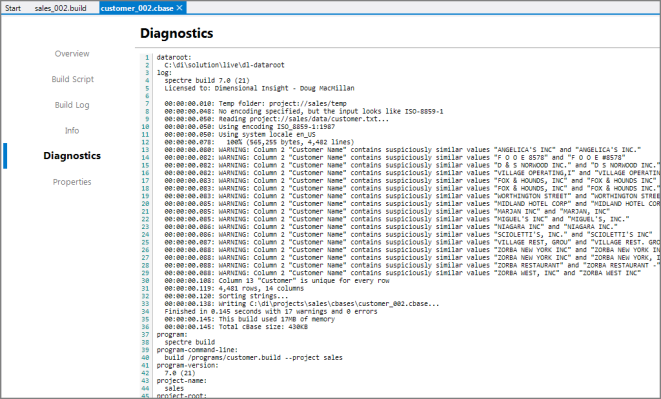Click the ANGELICA'S INC warning line

click(403, 150)
